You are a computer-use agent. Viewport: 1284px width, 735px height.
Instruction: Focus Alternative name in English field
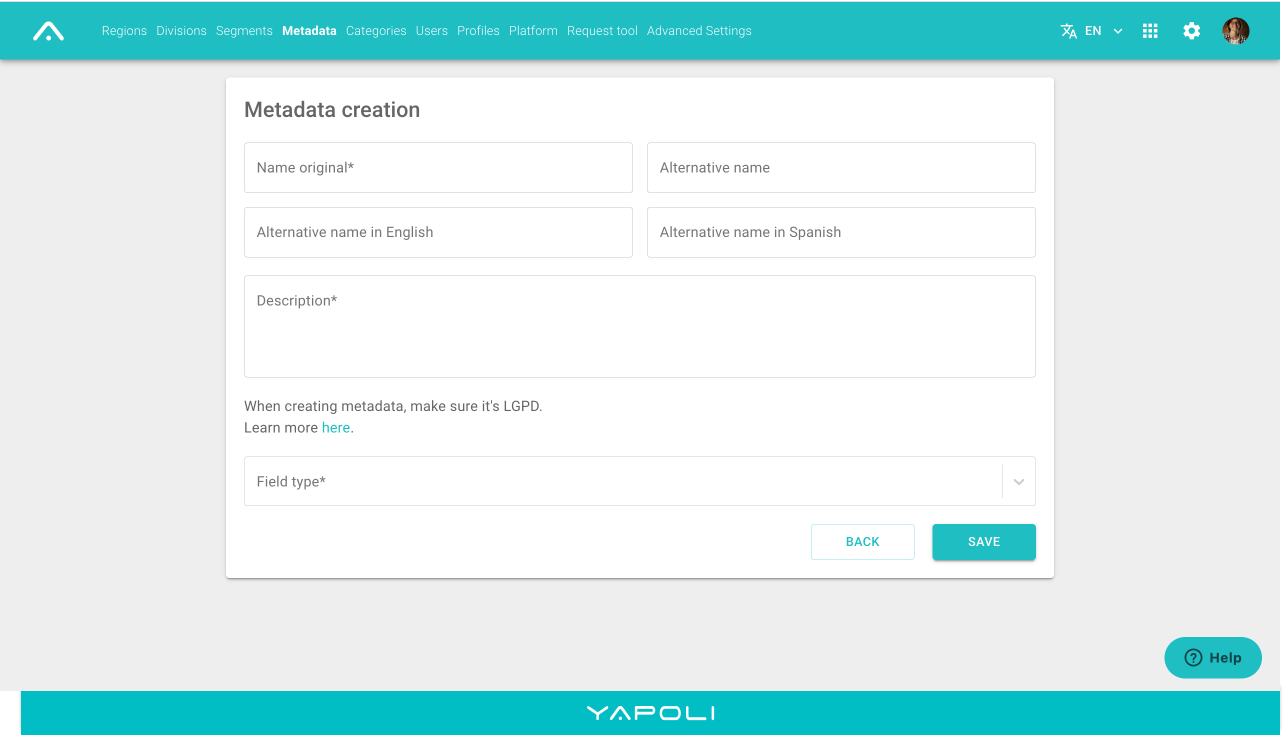click(438, 232)
